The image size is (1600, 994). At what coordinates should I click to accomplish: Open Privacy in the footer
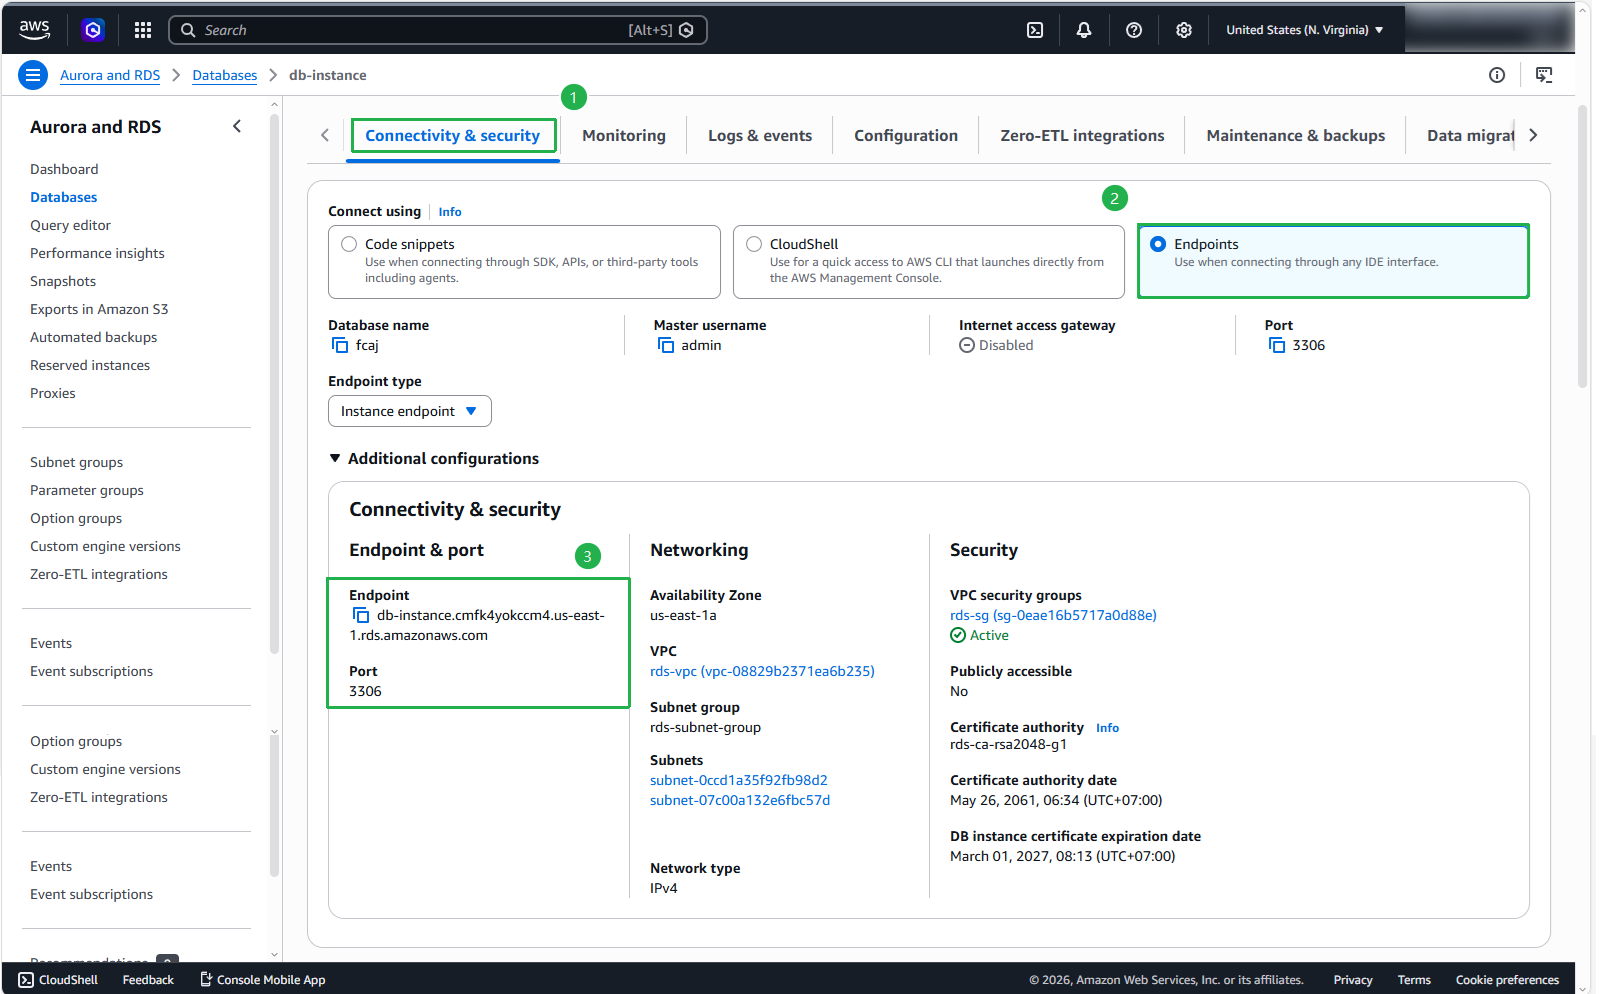[1352, 980]
